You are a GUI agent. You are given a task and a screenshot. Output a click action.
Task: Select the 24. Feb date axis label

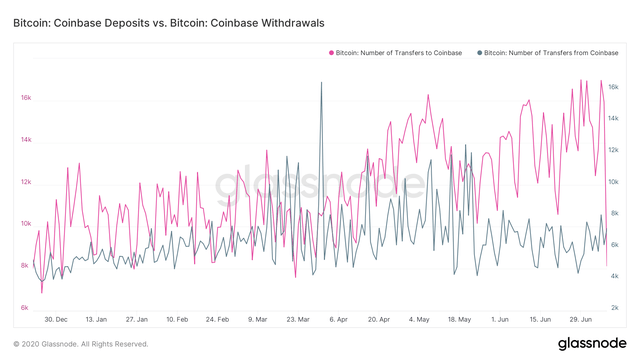[218, 319]
